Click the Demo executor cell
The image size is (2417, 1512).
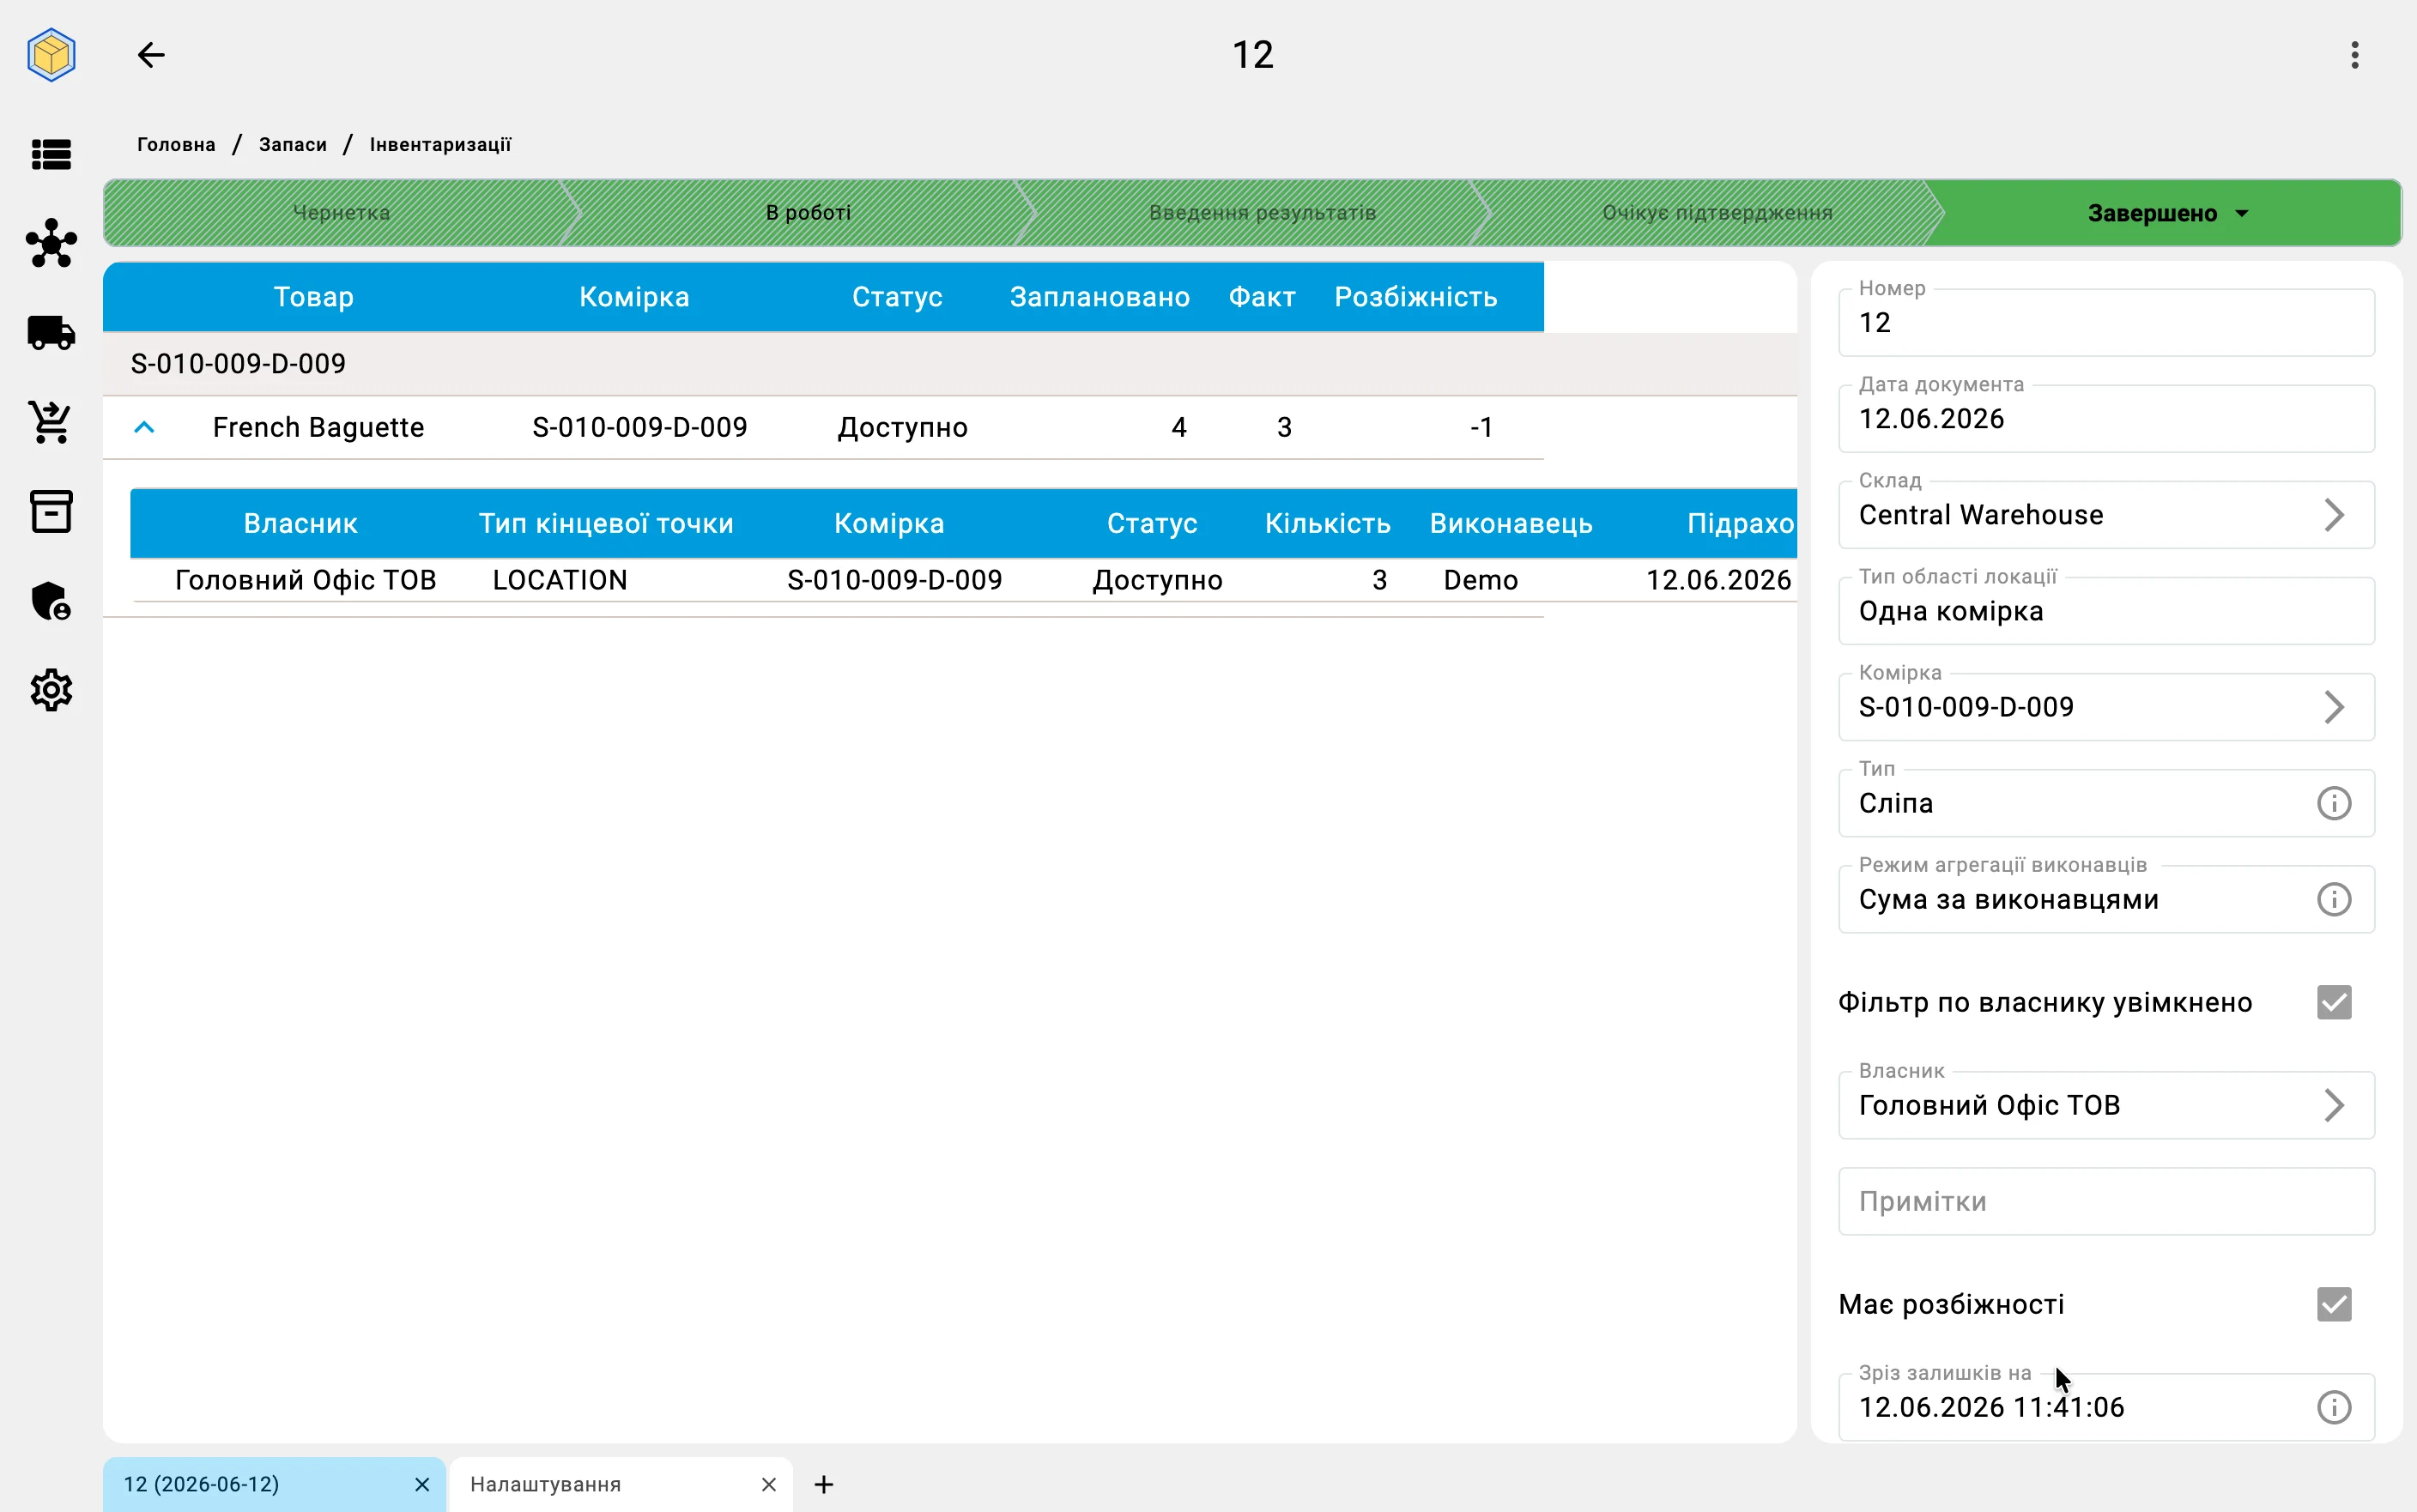[1480, 580]
